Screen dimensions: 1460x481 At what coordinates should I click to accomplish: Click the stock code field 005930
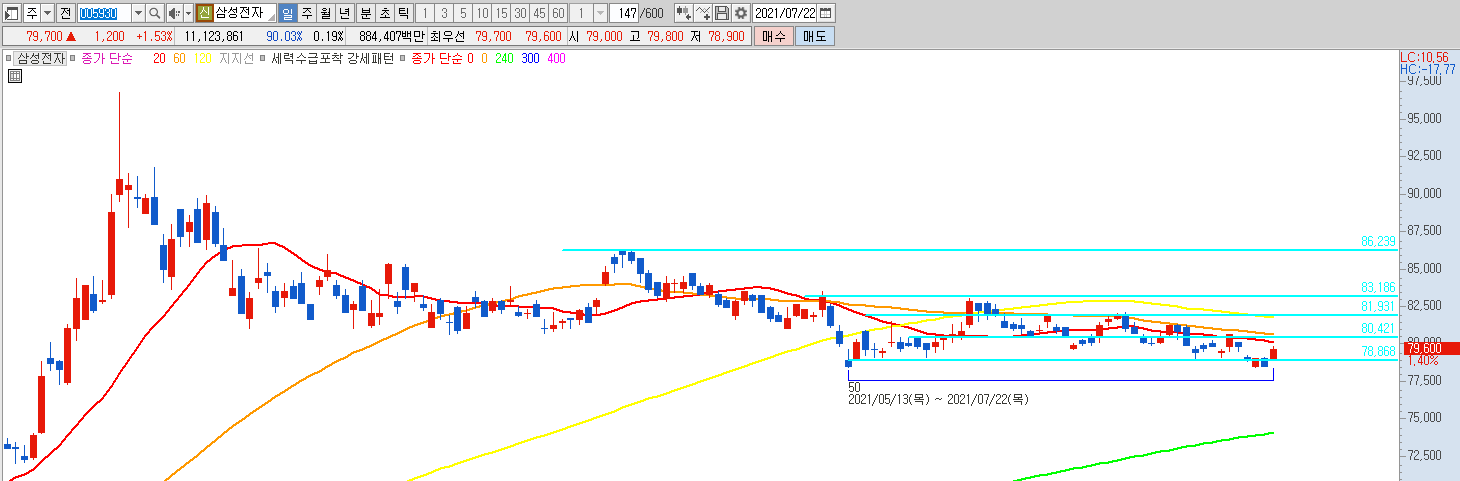click(105, 13)
